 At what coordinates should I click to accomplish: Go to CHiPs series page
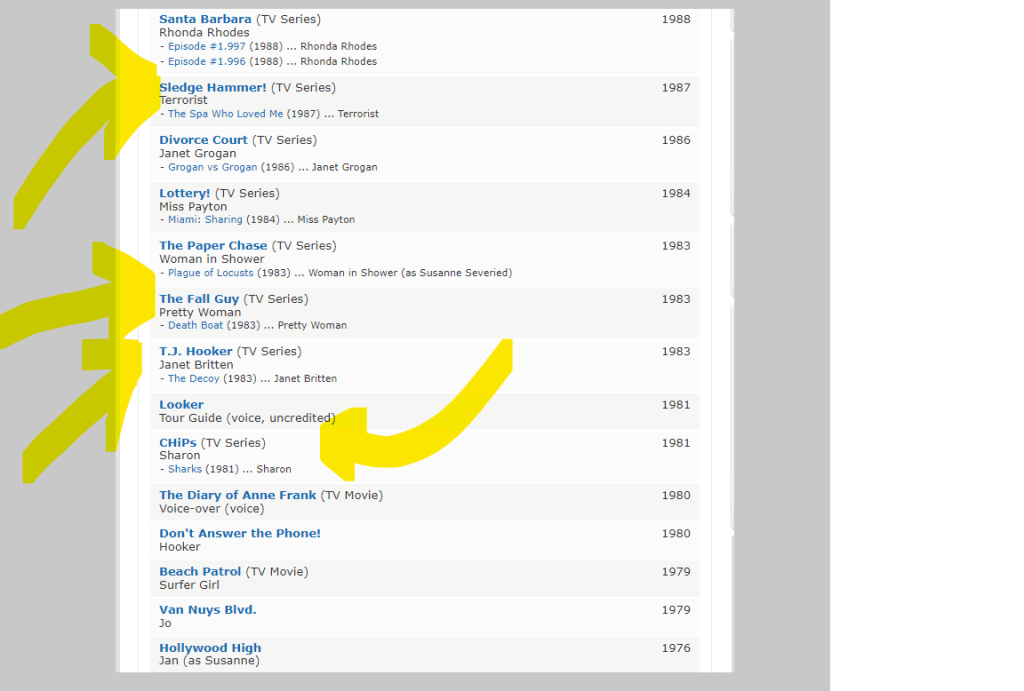178,443
